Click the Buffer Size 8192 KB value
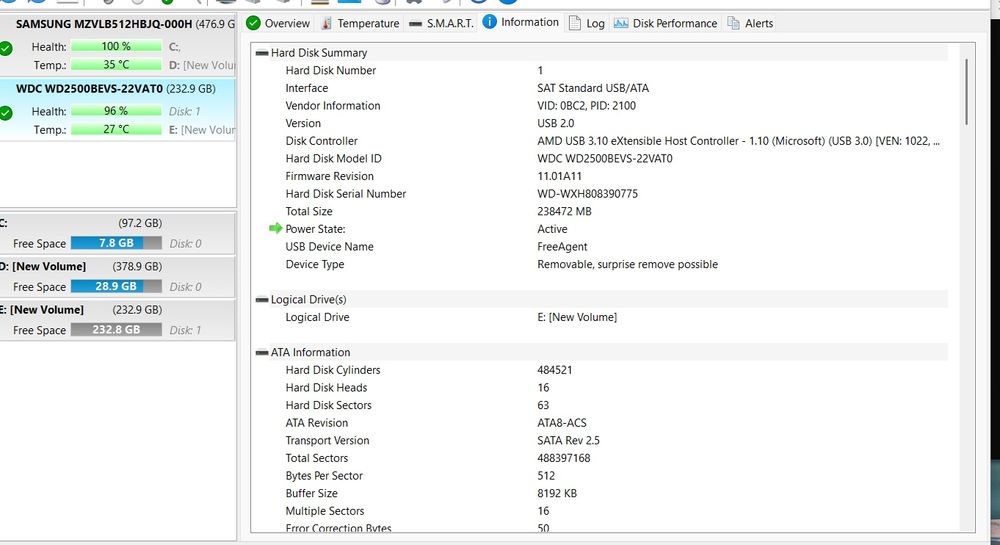 (557, 493)
